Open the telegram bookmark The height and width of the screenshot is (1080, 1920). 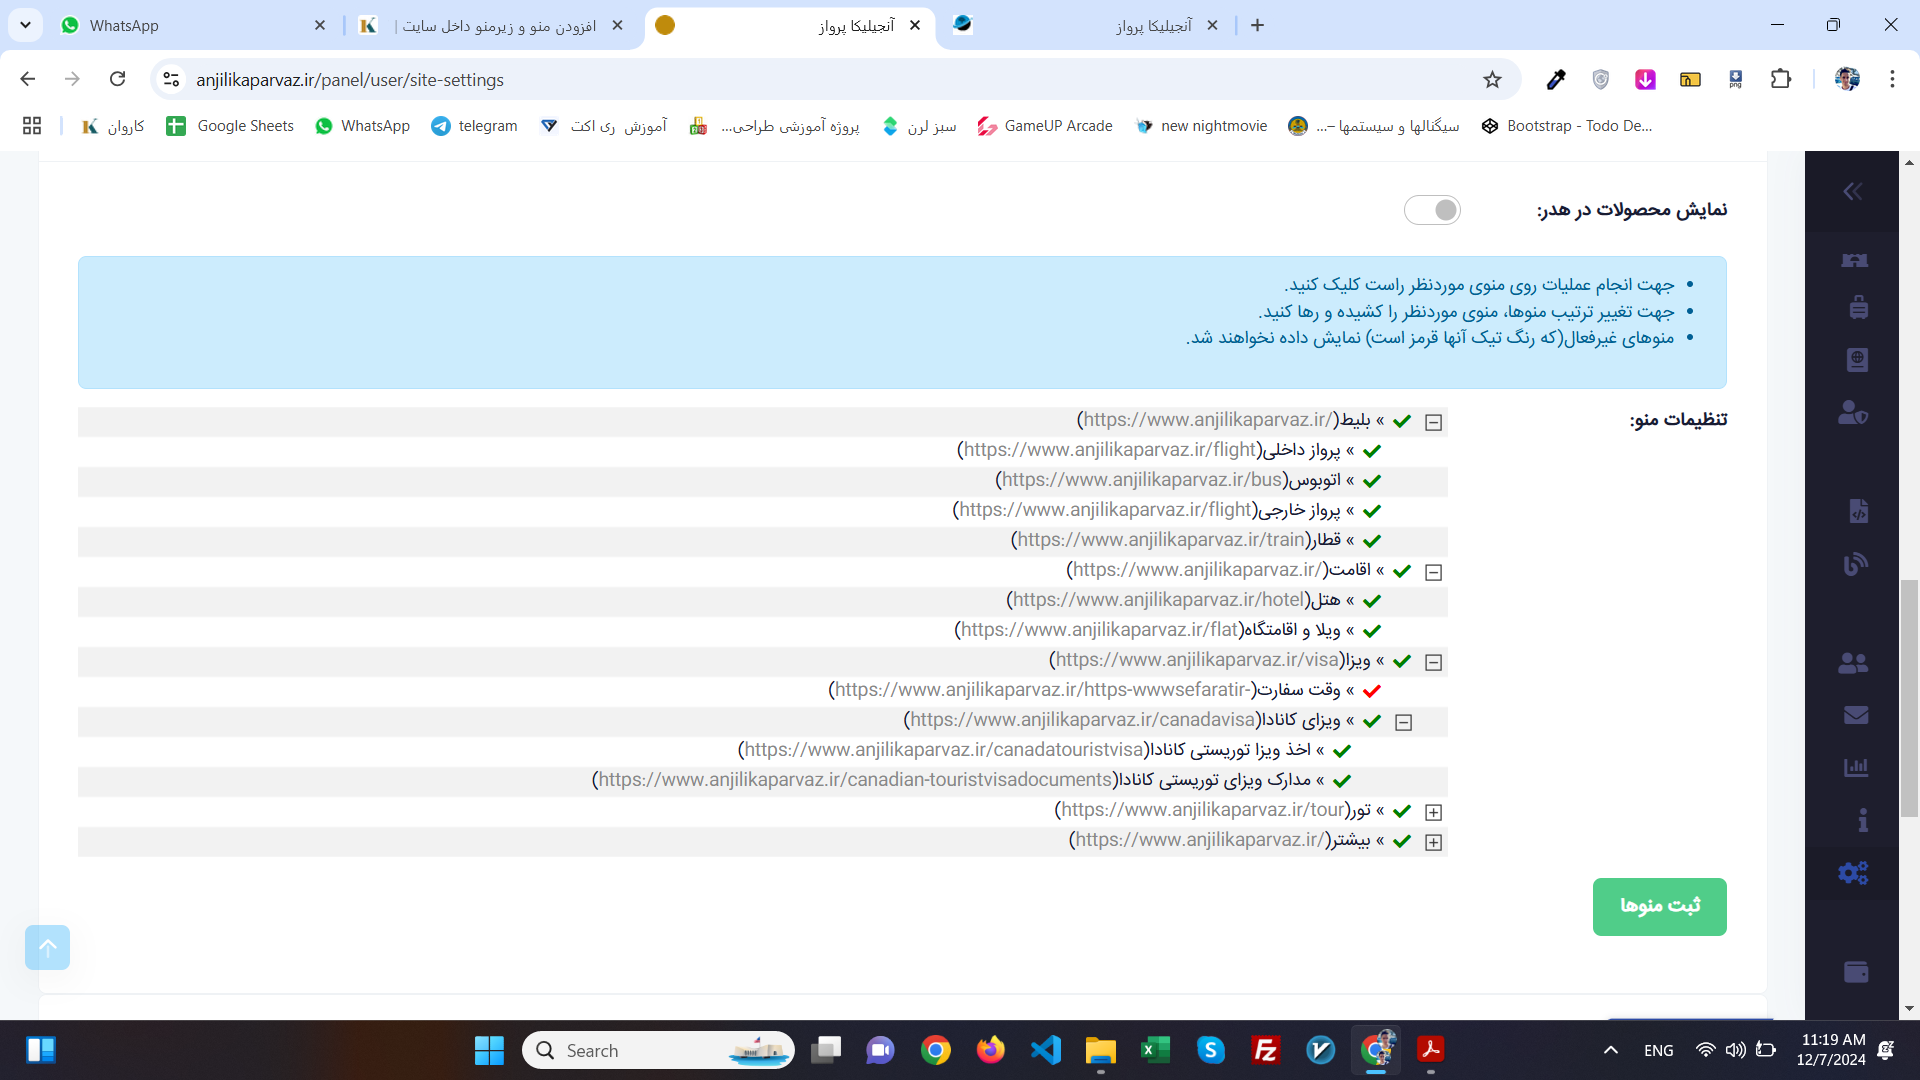[474, 126]
